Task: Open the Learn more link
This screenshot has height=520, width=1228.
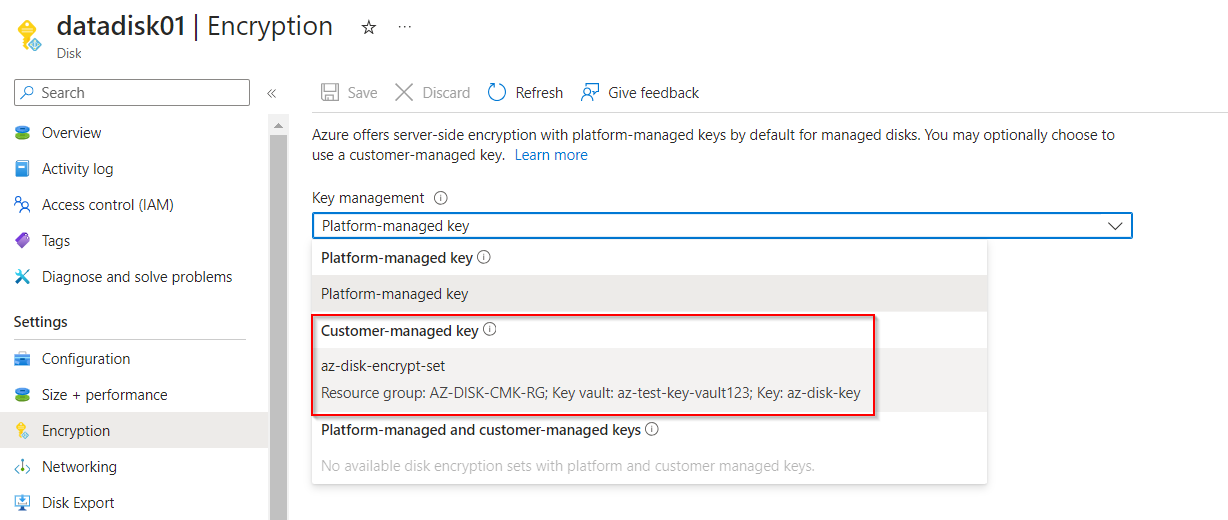Action: 551,155
